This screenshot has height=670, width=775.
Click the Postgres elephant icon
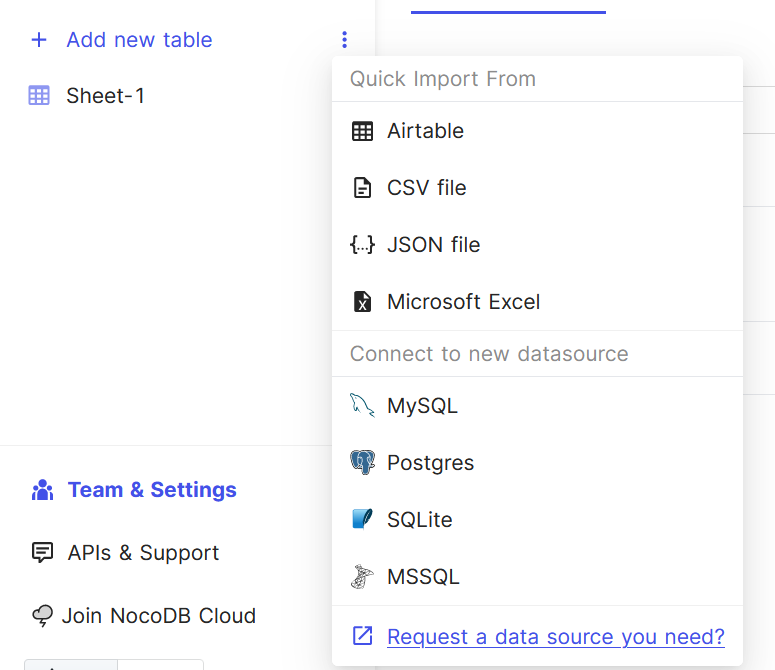[x=362, y=462]
